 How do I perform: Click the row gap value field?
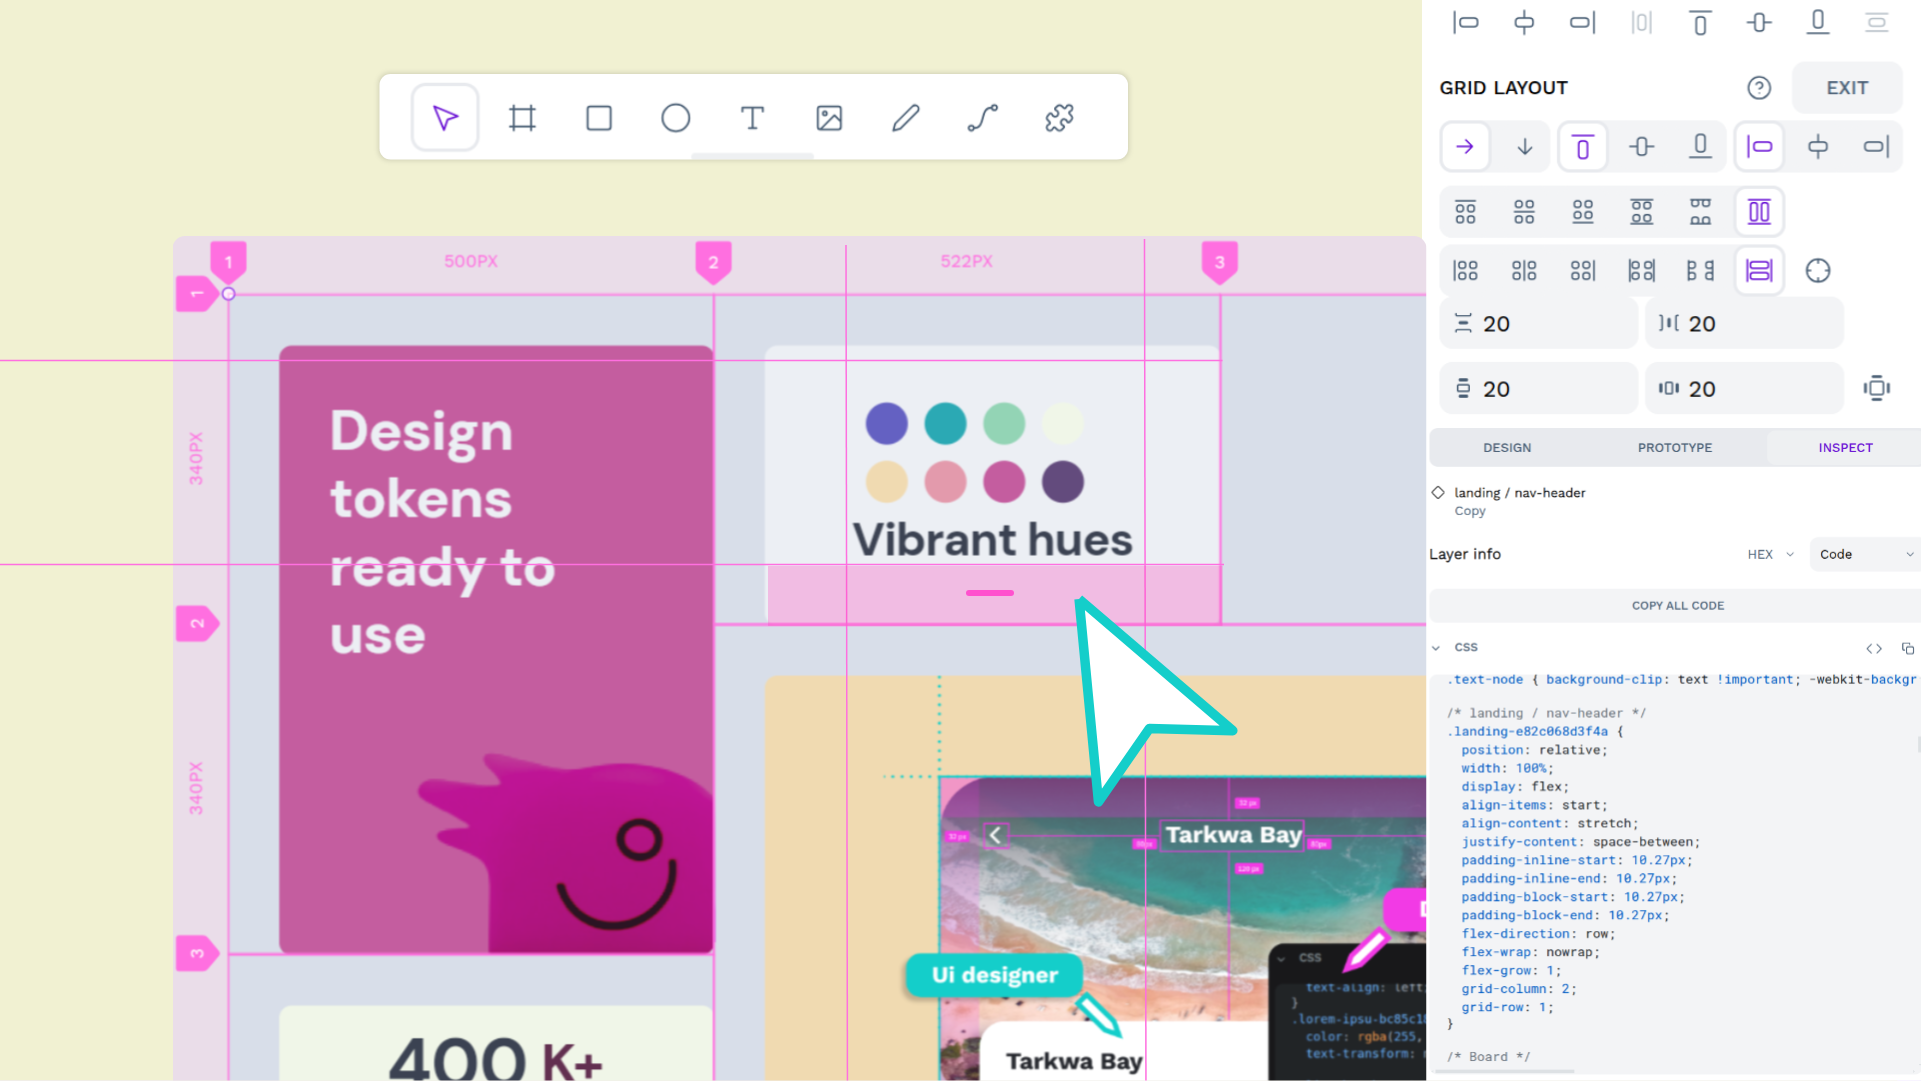click(x=1538, y=324)
